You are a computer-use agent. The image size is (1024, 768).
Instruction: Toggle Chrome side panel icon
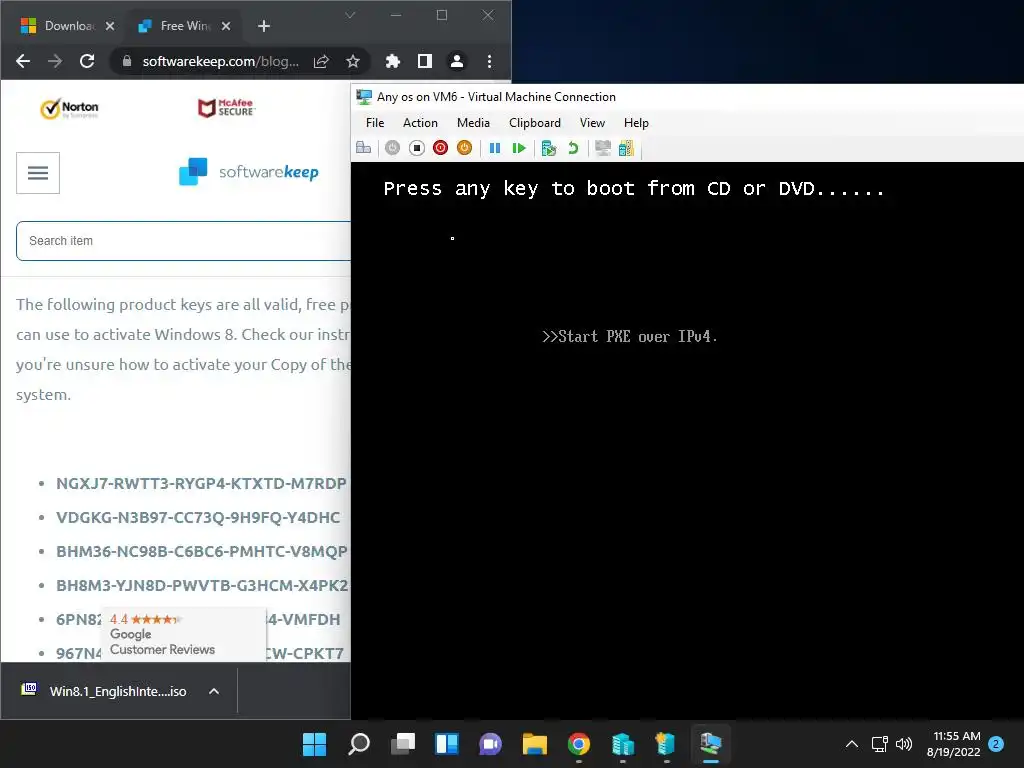[424, 61]
